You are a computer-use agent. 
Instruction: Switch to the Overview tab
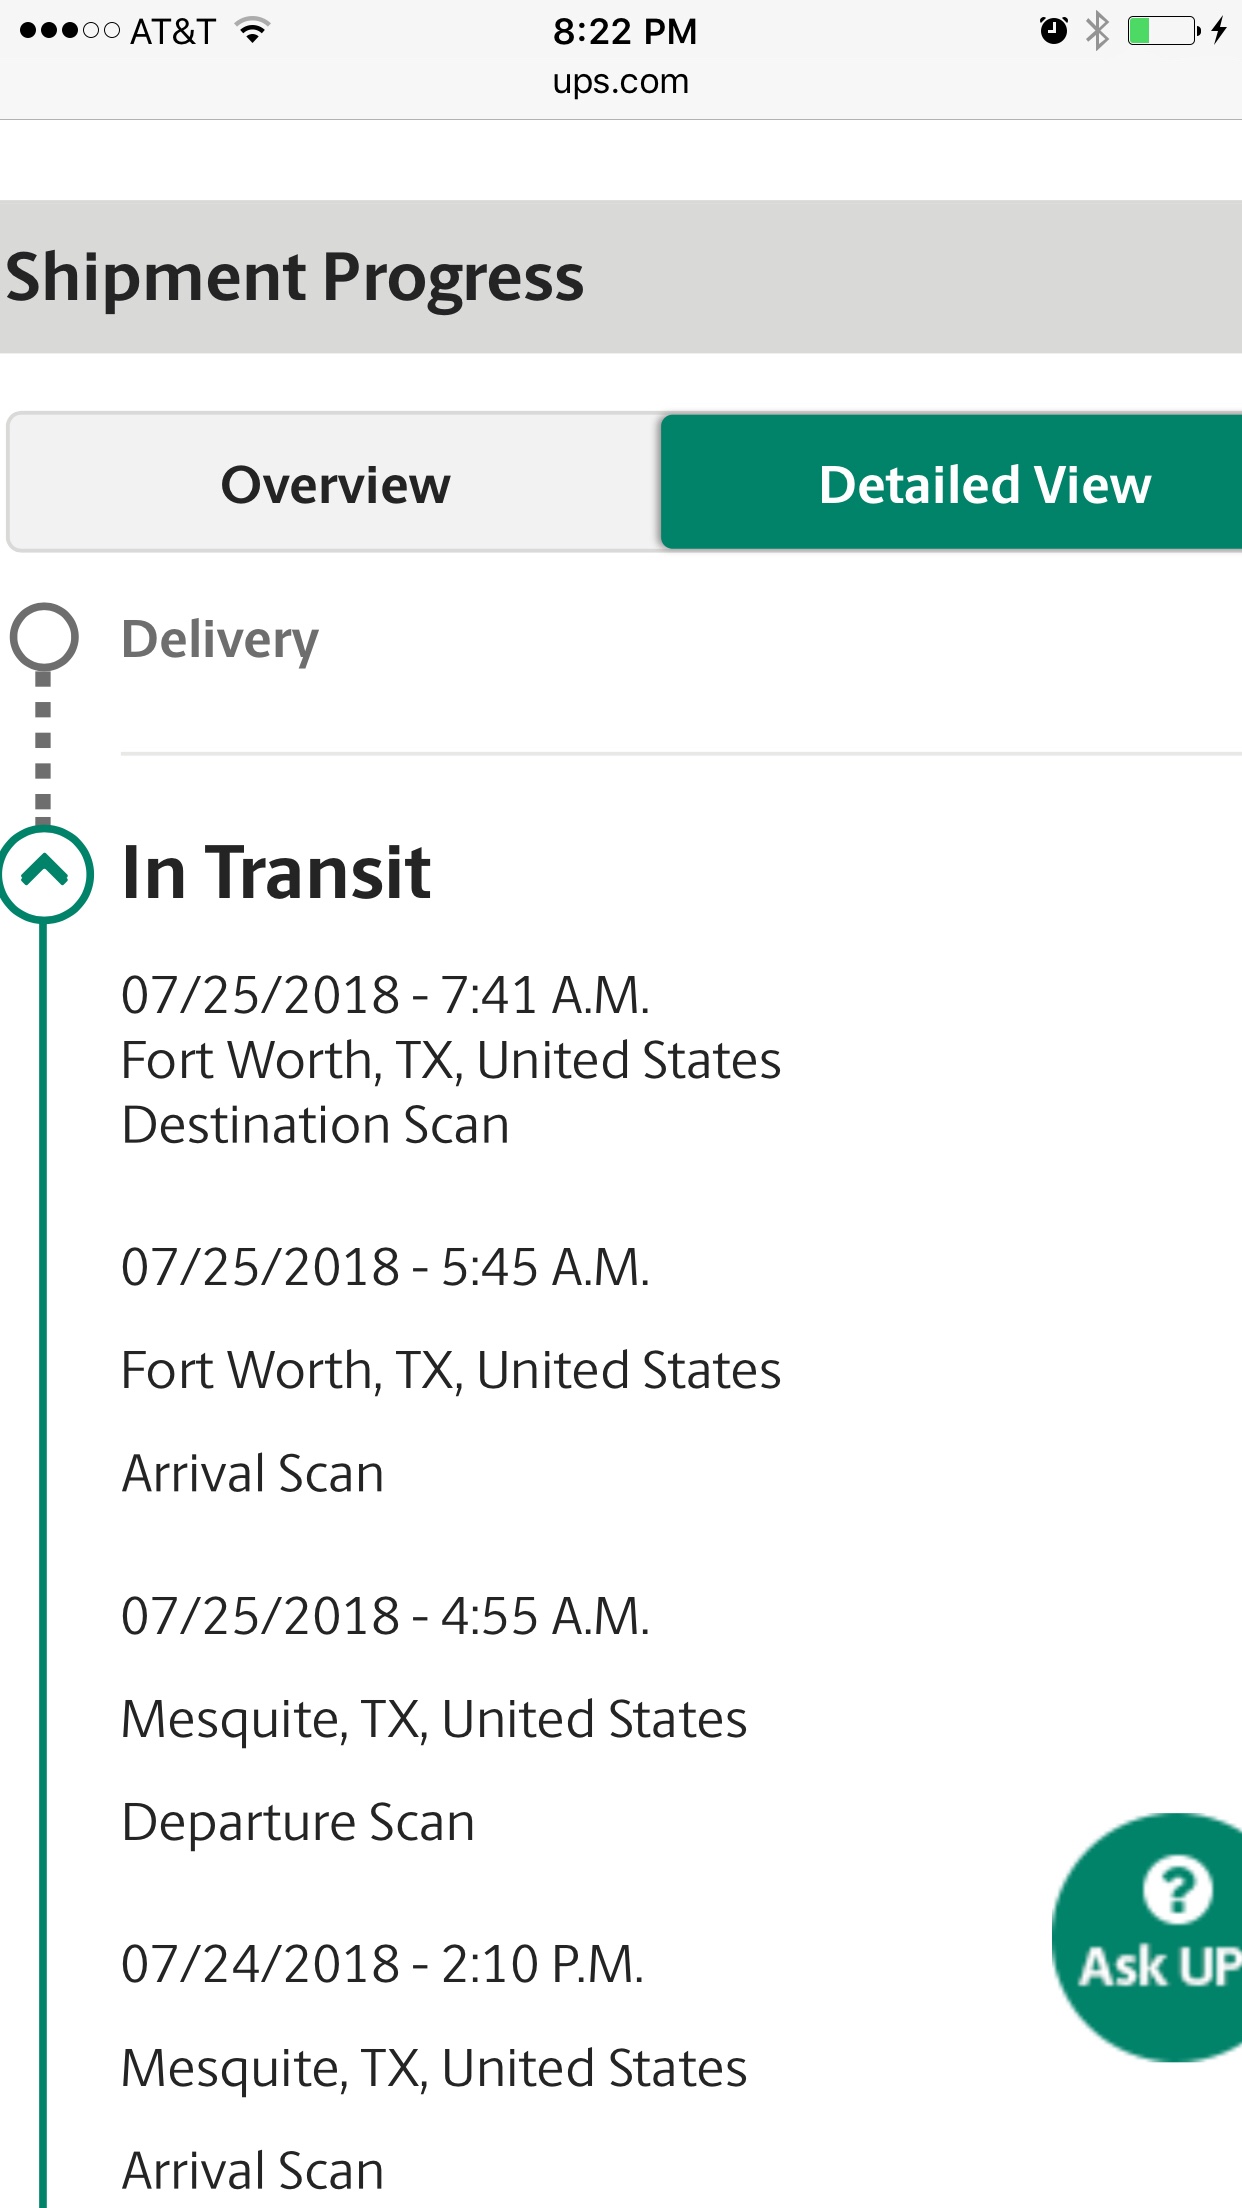[x=335, y=484]
